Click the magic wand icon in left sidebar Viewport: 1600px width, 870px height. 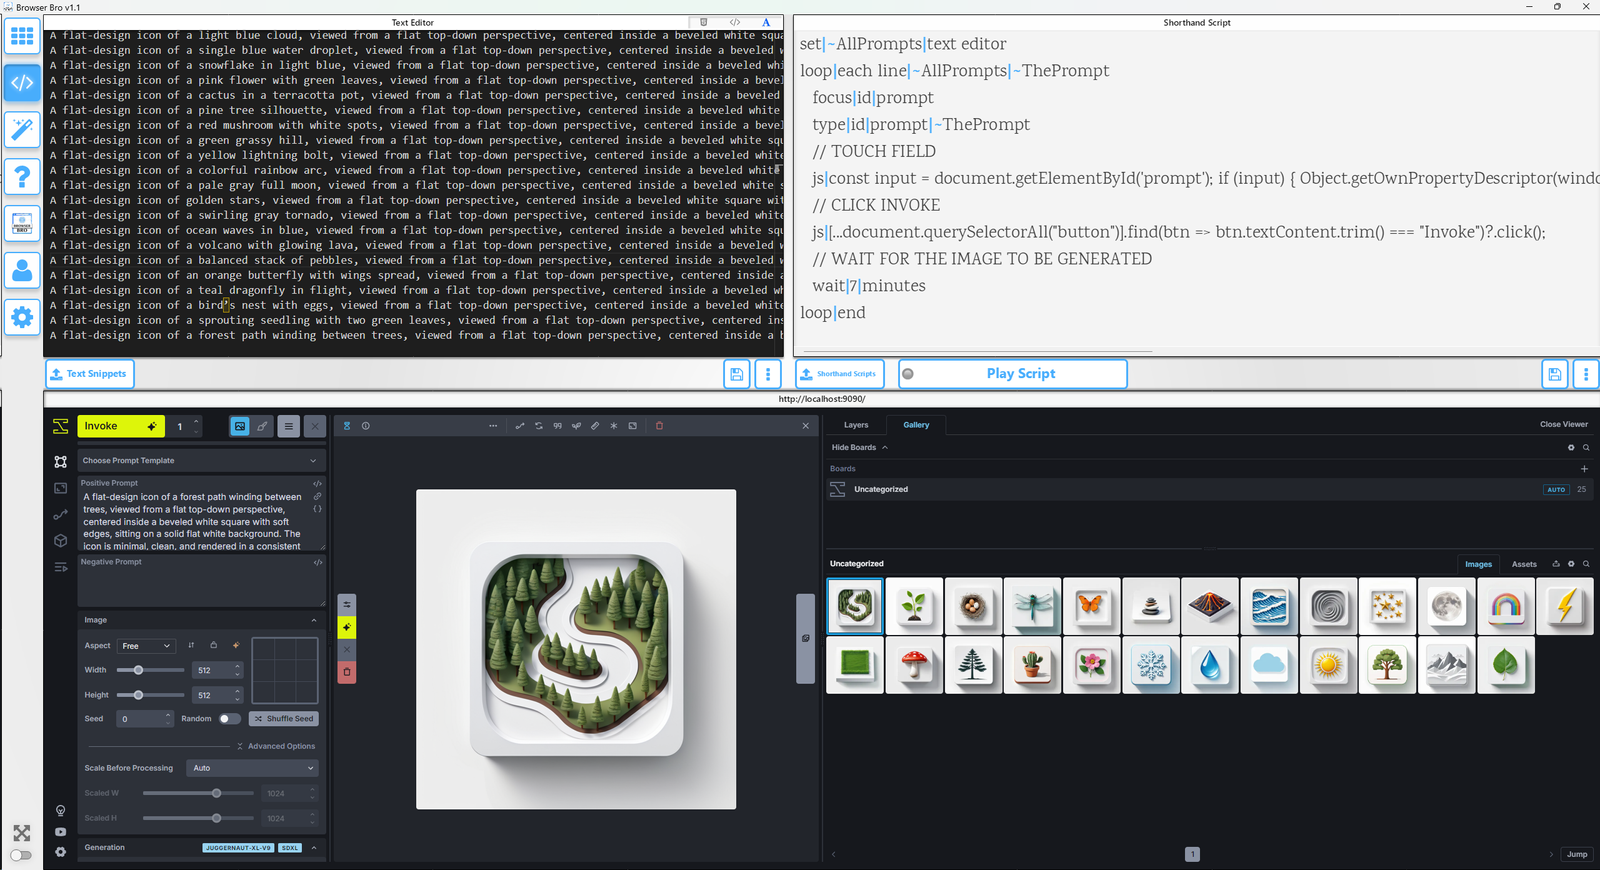[x=22, y=129]
